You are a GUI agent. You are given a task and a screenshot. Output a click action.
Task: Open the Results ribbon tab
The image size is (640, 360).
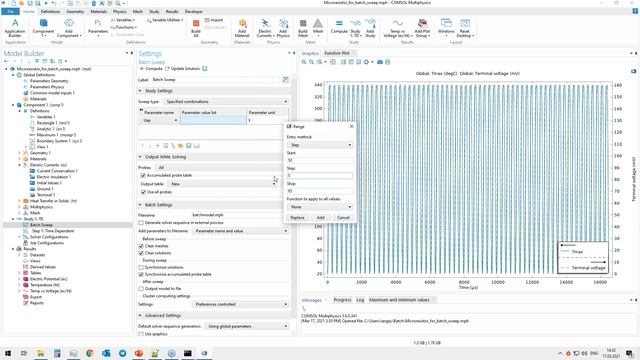pos(172,11)
